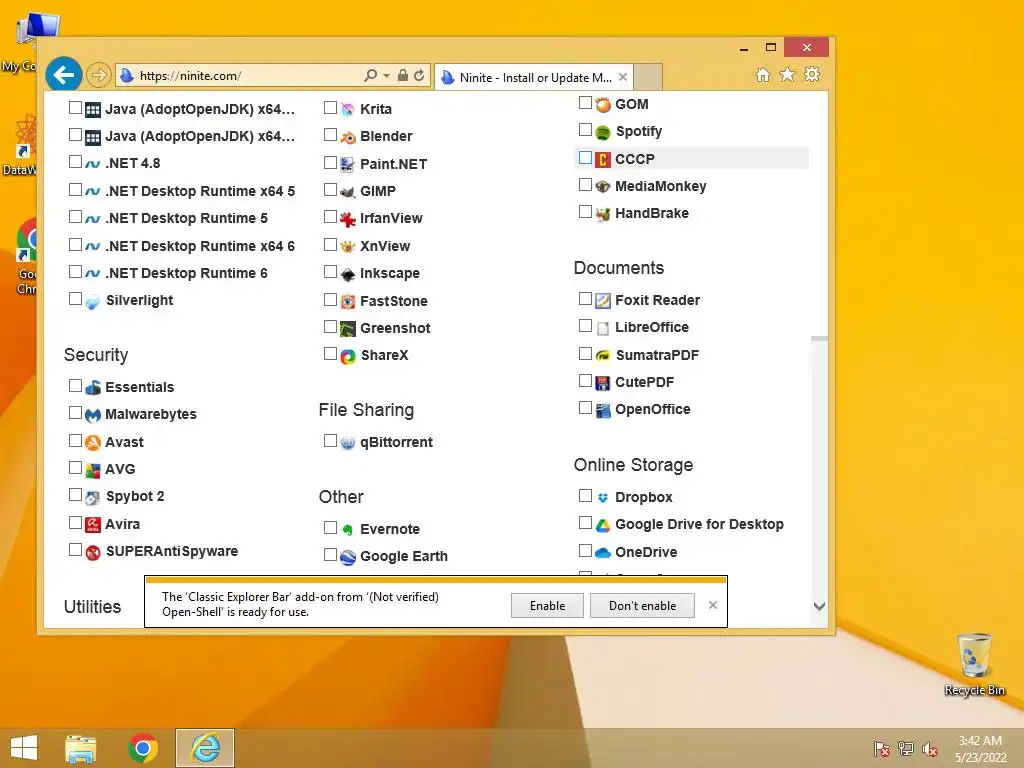Open the address bar search dropdown arrow
1024x768 pixels.
pyautogui.click(x=387, y=76)
